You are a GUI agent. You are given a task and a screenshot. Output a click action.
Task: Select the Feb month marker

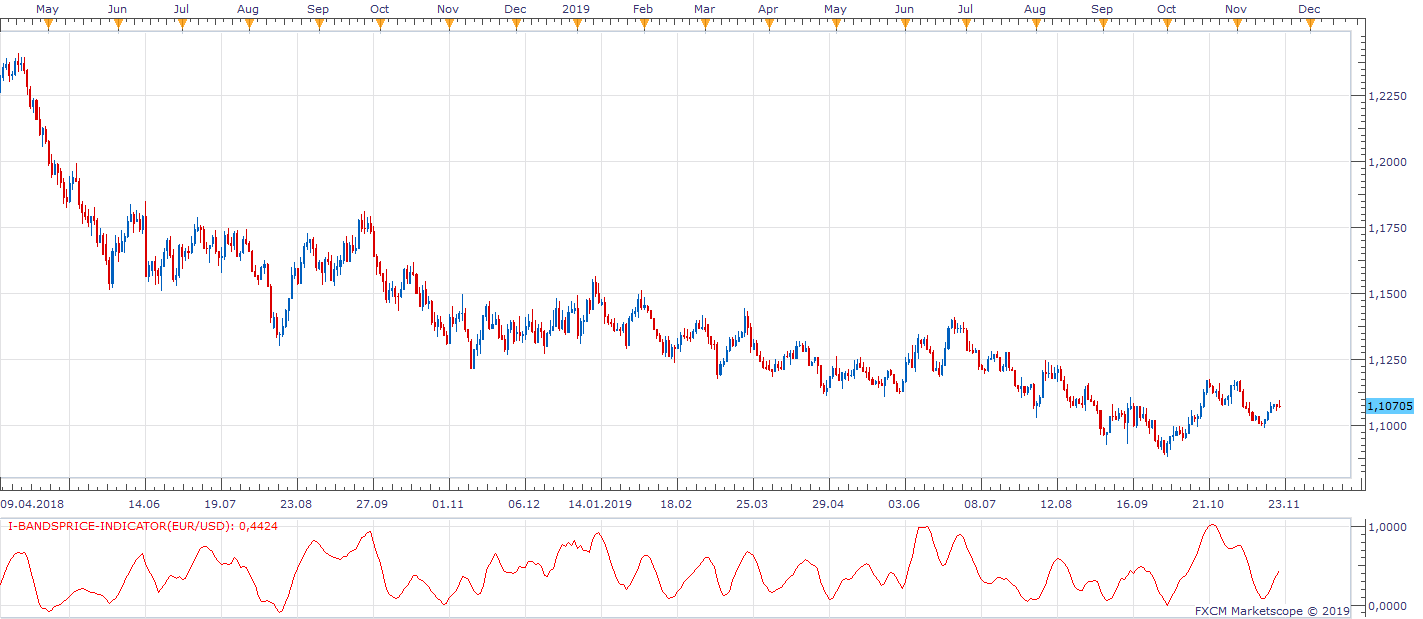643,9
